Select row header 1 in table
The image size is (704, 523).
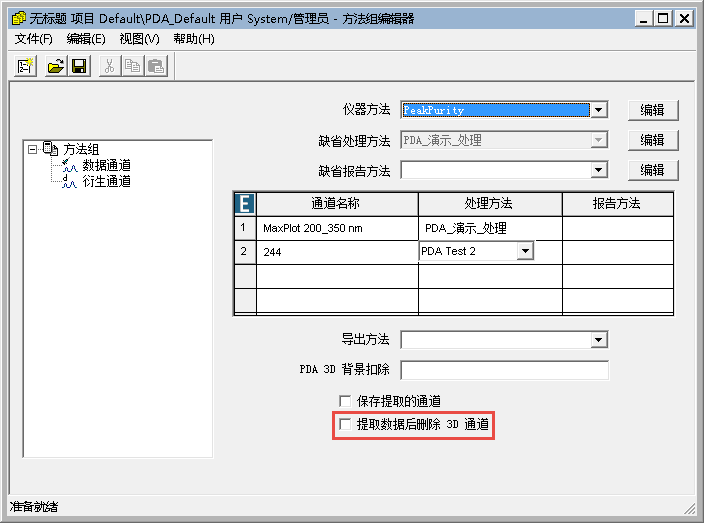point(245,228)
